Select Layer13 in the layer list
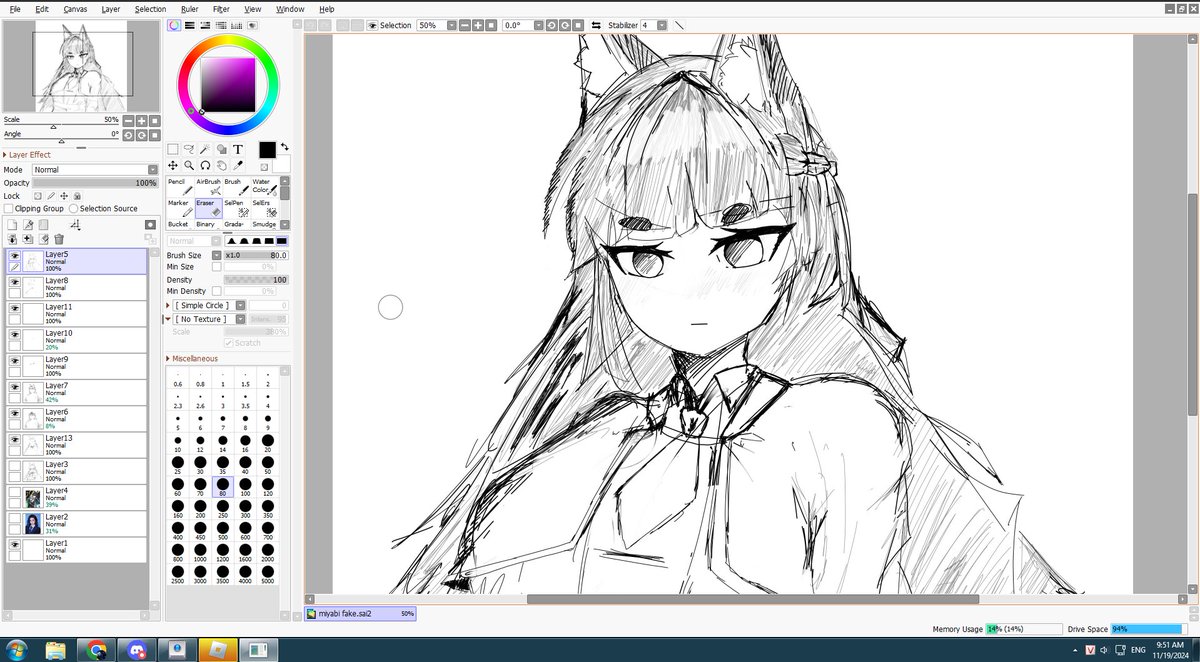 [77, 445]
